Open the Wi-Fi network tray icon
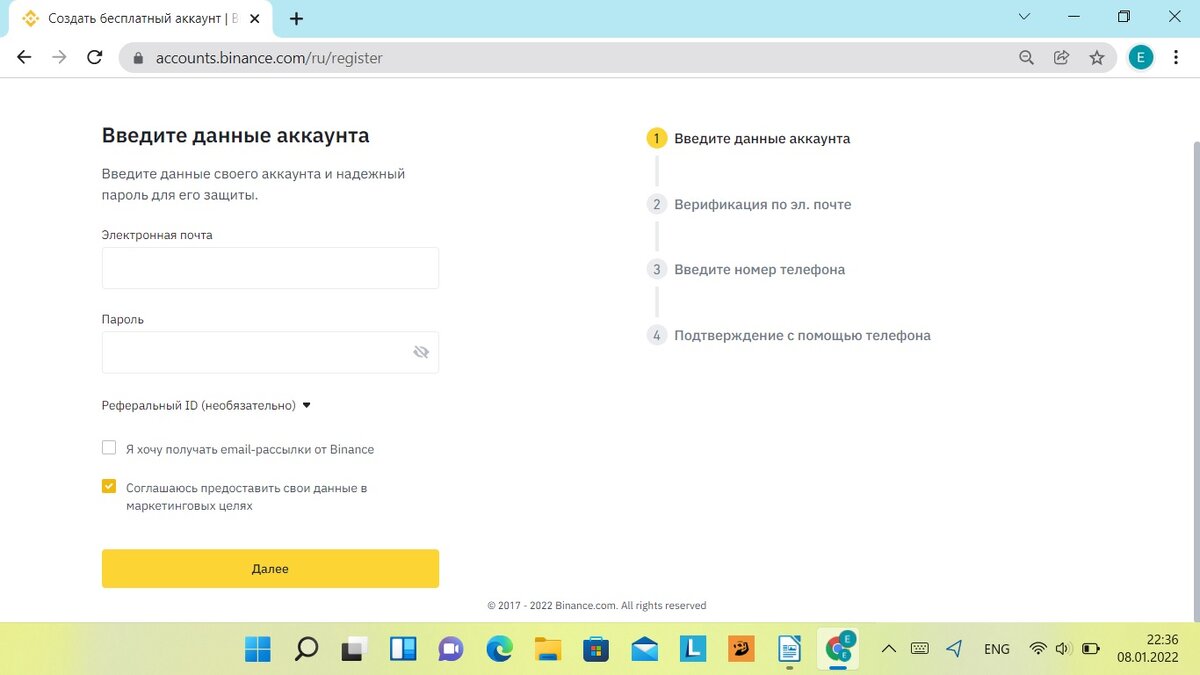 pos(1038,649)
